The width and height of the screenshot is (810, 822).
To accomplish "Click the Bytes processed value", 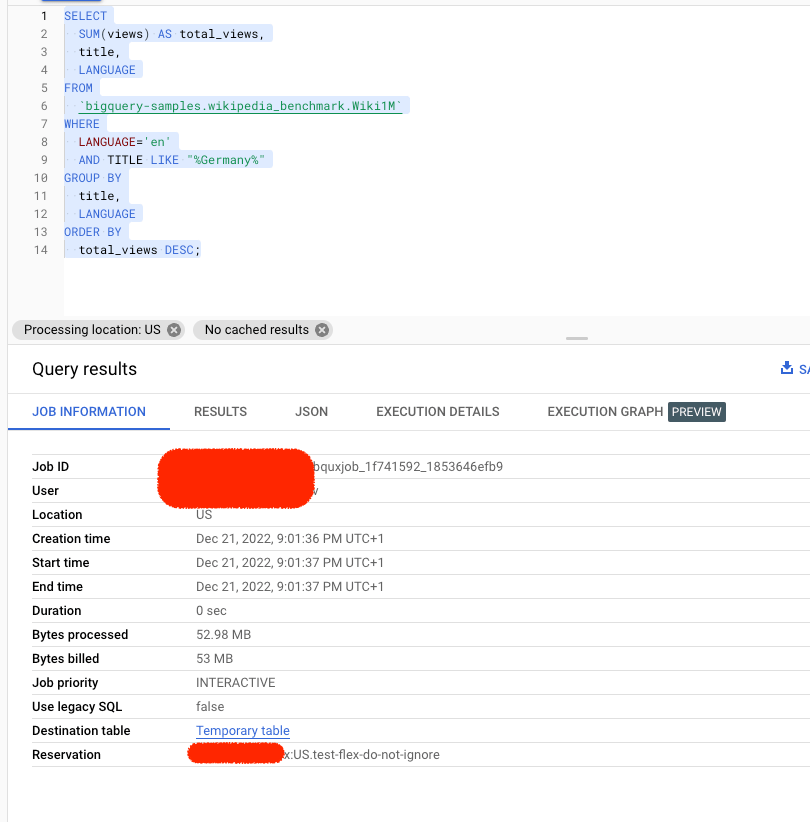I will [x=223, y=634].
